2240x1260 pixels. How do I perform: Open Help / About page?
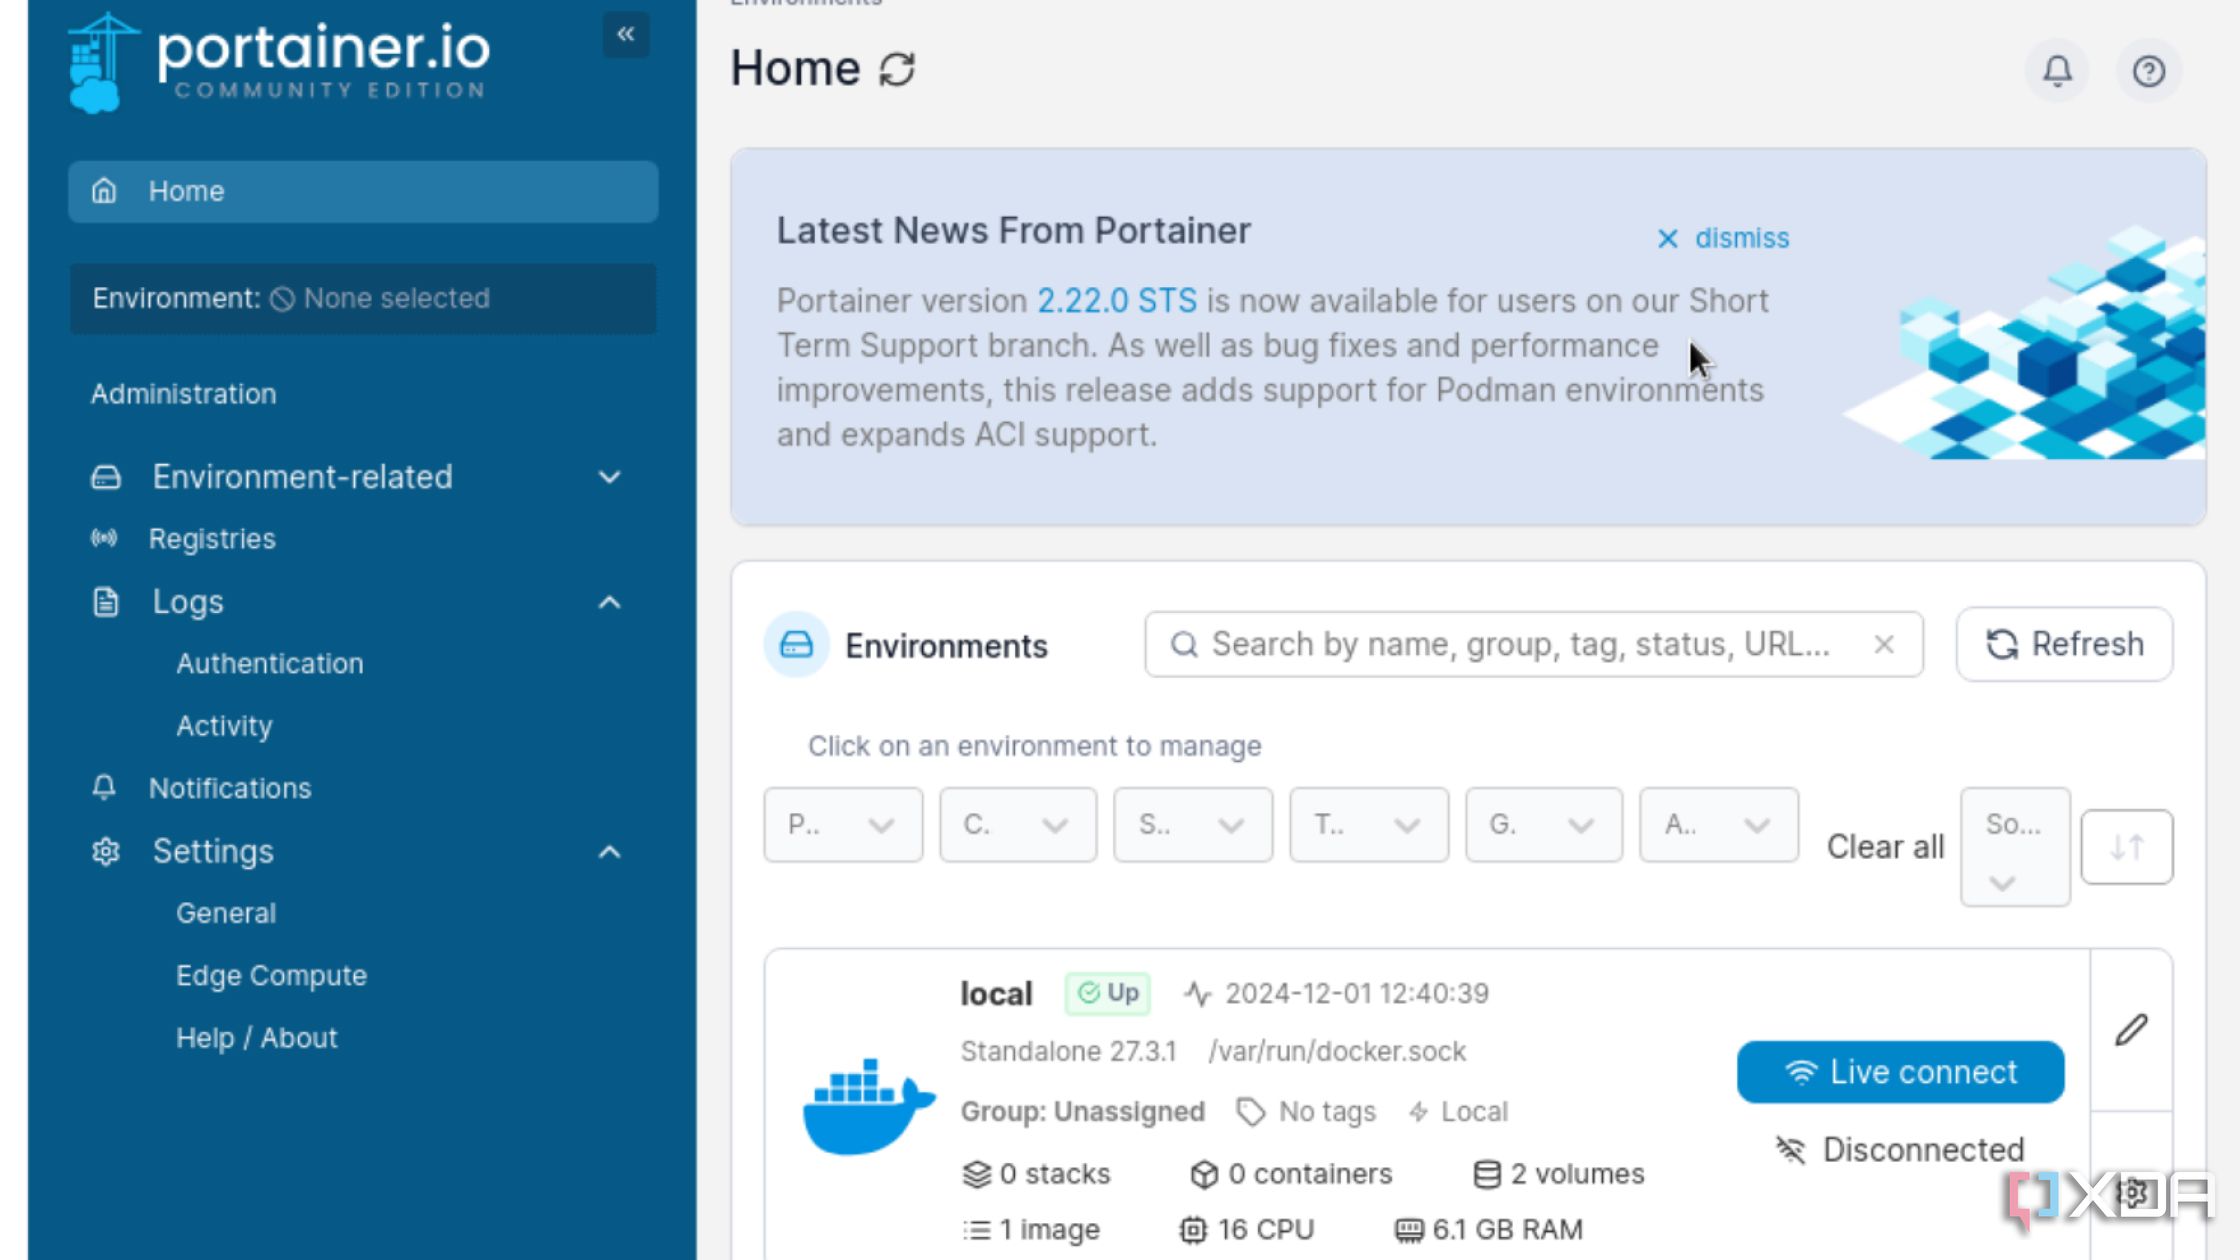coord(256,1038)
